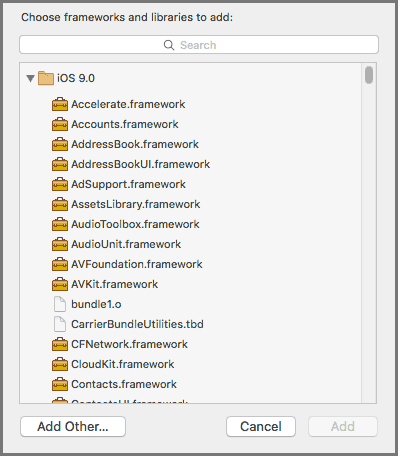Click the Accelerate.framework toolbox icon
This screenshot has height=456, width=398.
tap(60, 104)
